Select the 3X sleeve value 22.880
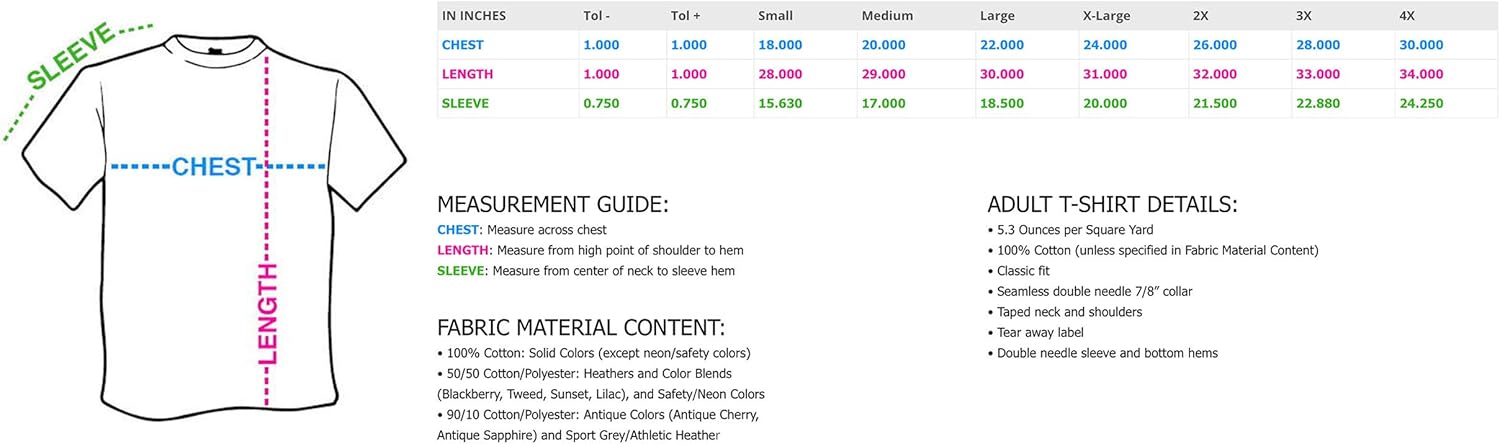Image resolution: width=1500 pixels, height=444 pixels. click(x=1318, y=103)
